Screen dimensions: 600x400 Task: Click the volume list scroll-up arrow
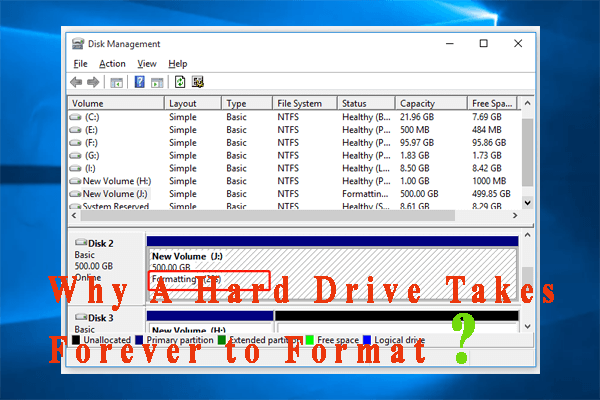pos(527,103)
